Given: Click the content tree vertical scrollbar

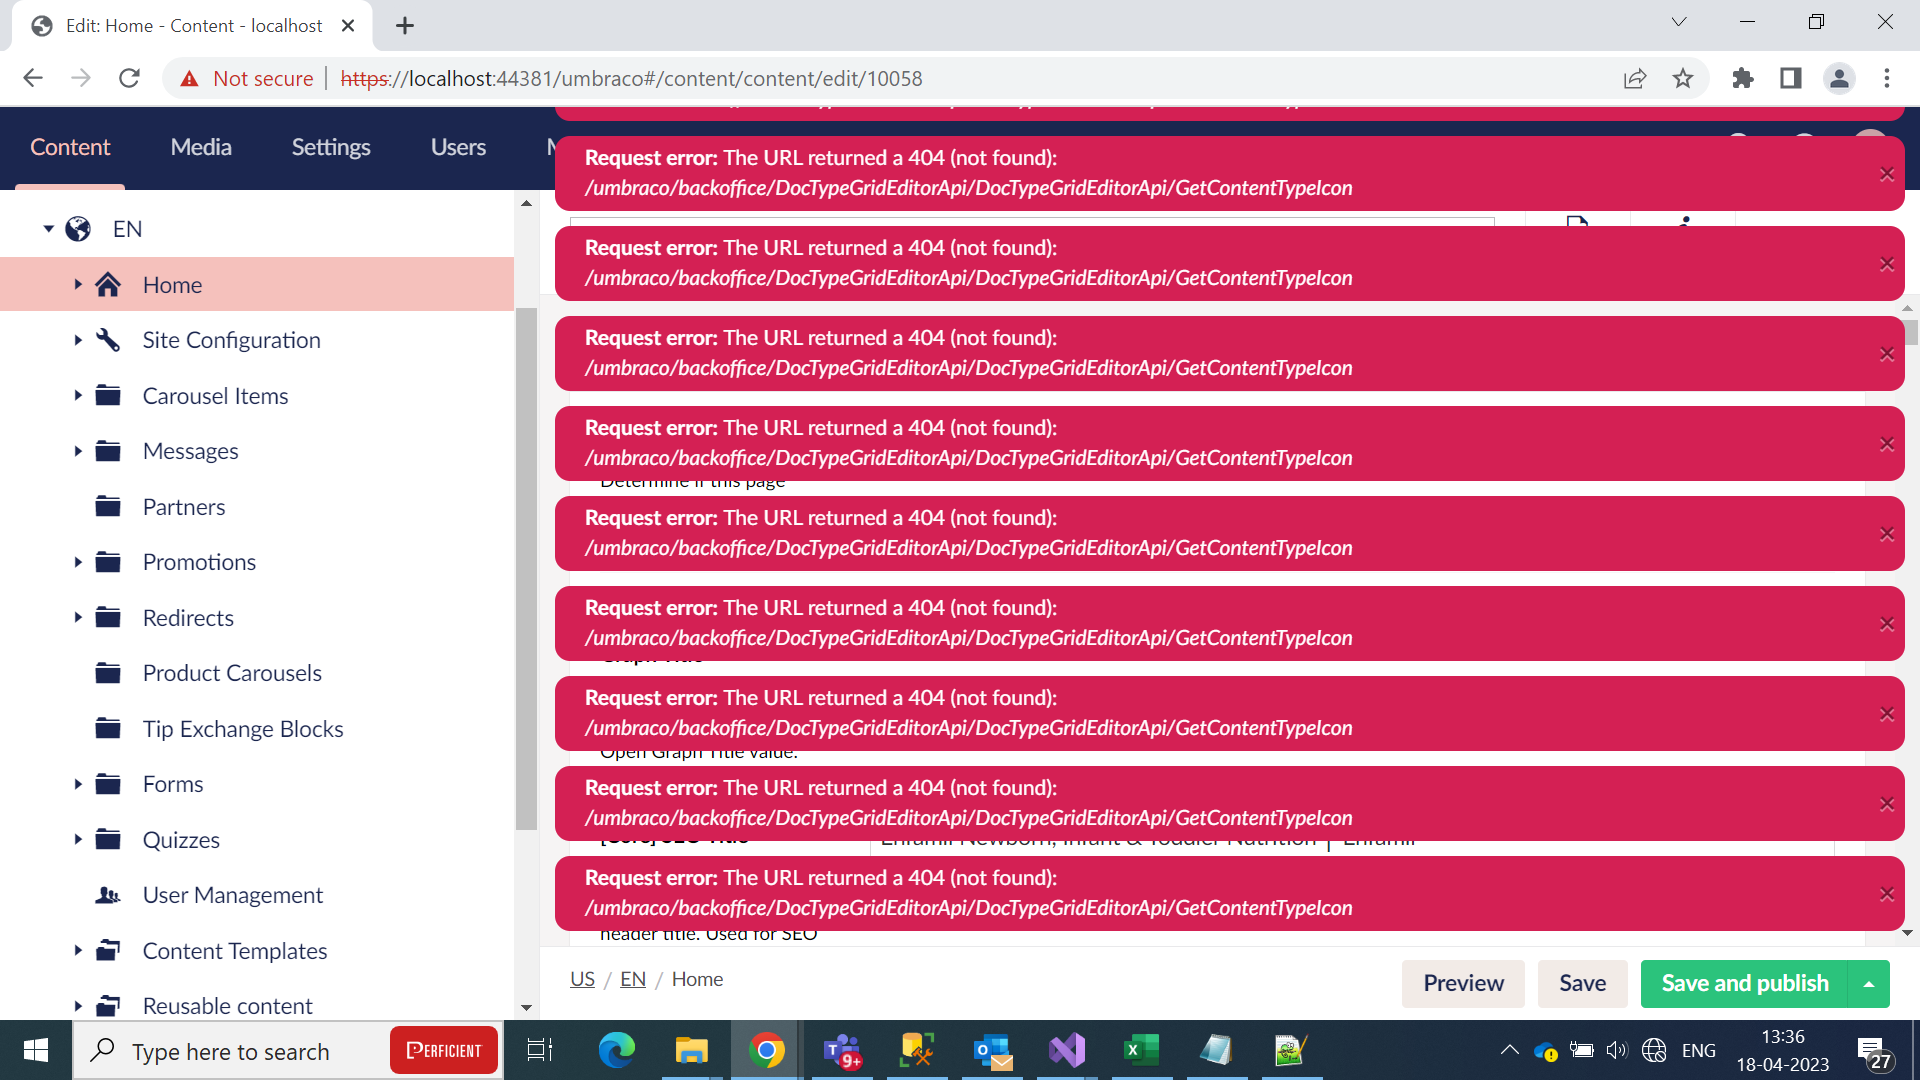Looking at the screenshot, I should click(x=526, y=570).
